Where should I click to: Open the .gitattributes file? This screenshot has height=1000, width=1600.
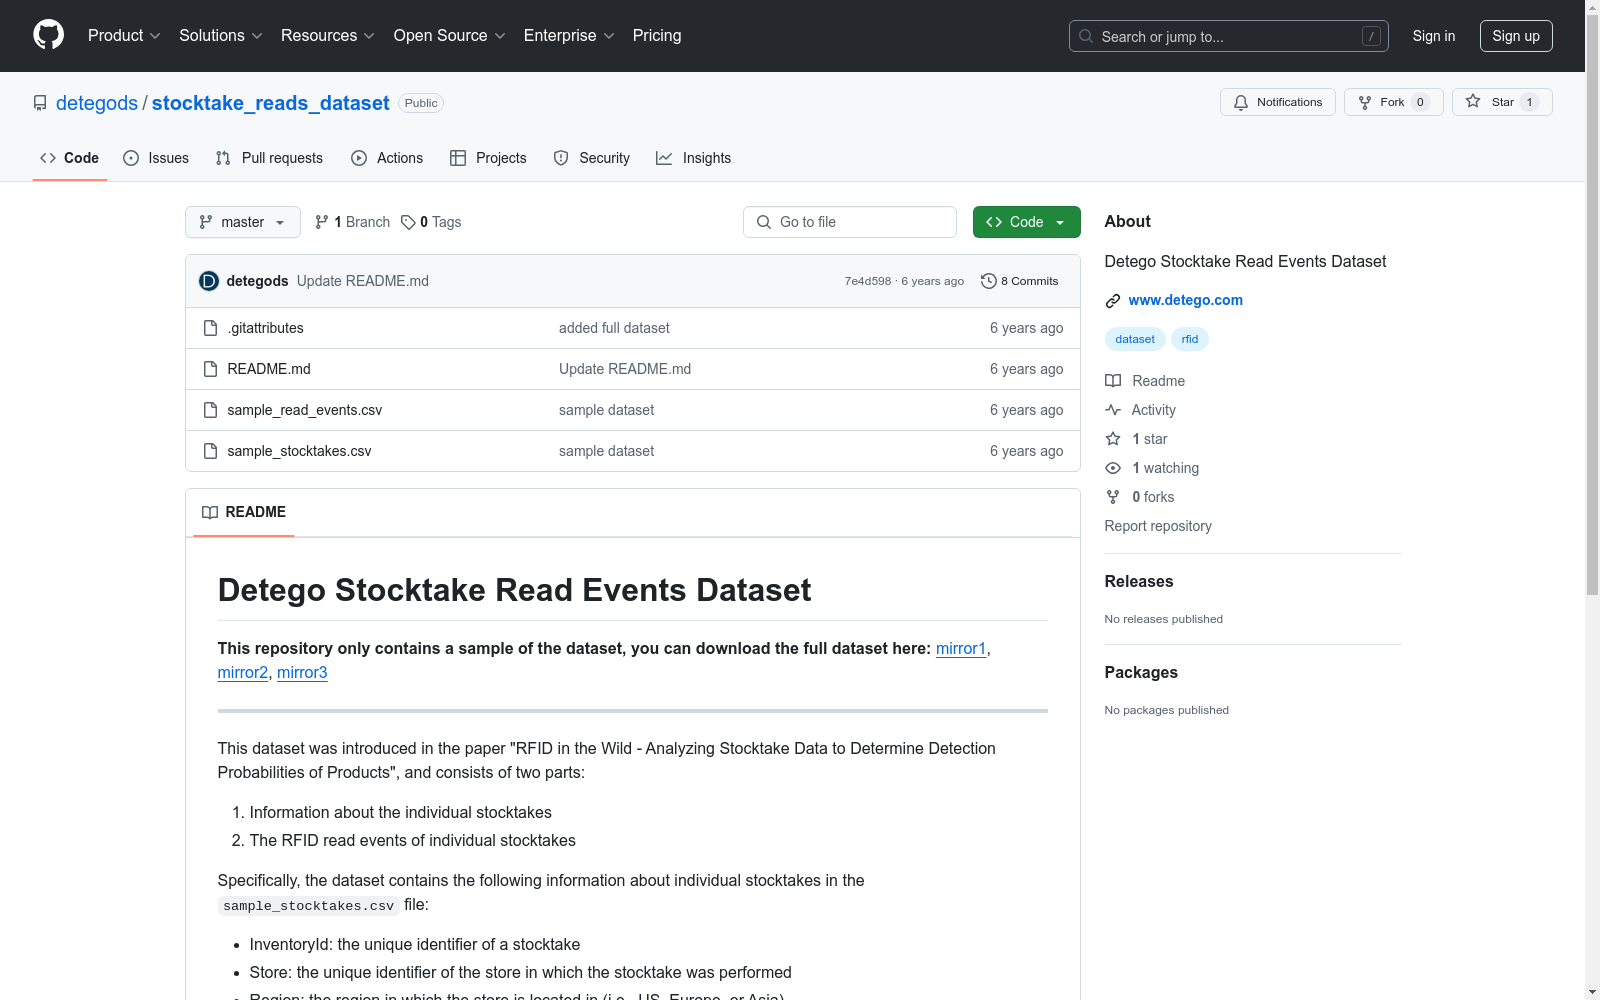click(265, 328)
